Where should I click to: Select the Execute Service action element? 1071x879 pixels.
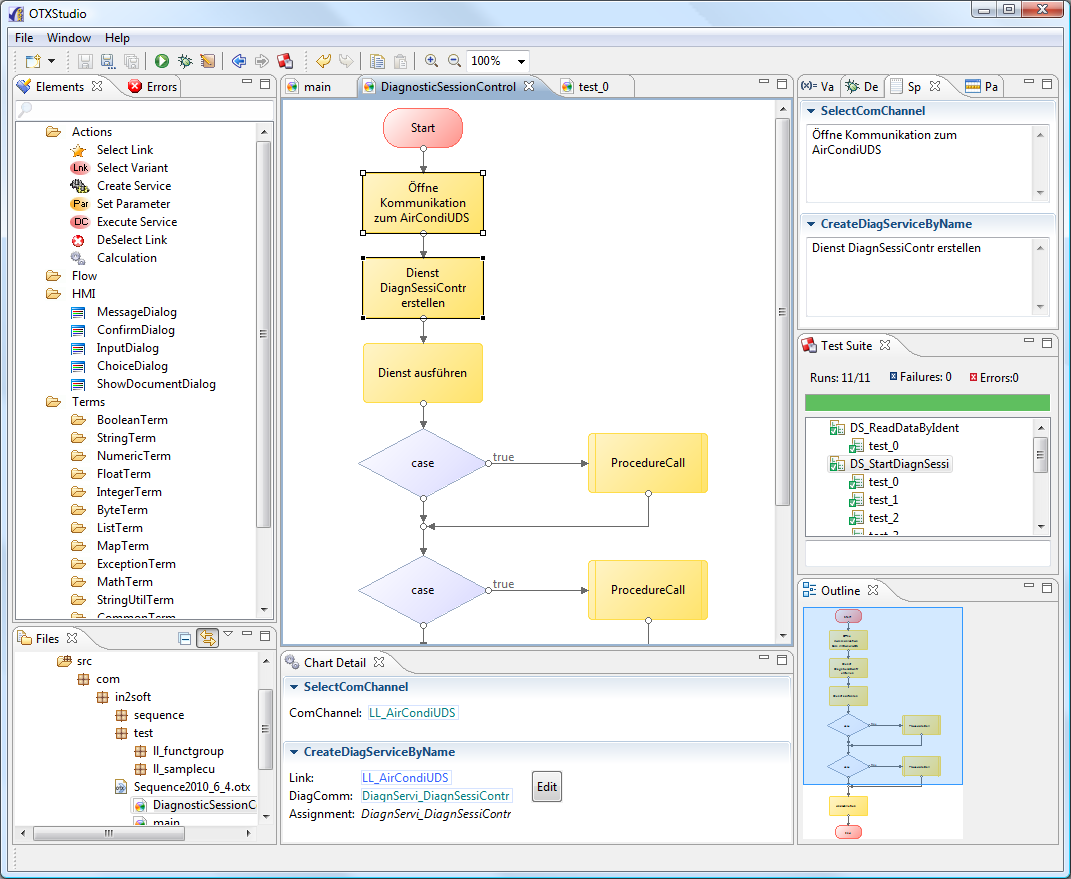click(x=136, y=222)
